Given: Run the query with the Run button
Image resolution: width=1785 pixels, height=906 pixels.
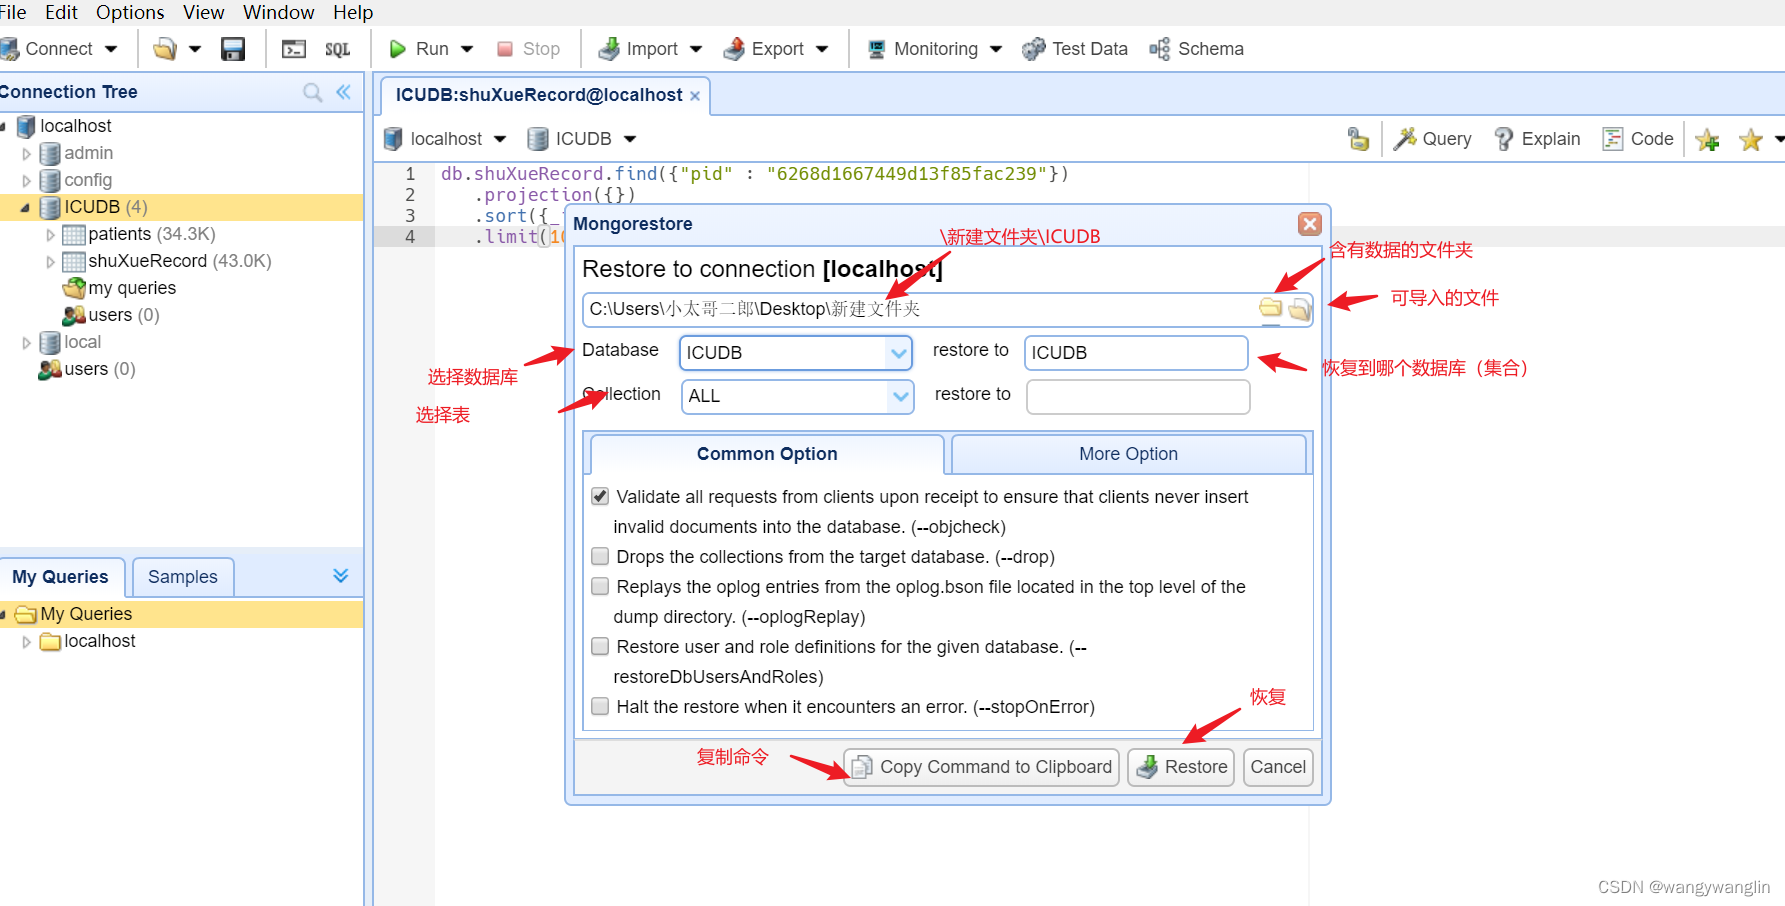Looking at the screenshot, I should click(419, 49).
